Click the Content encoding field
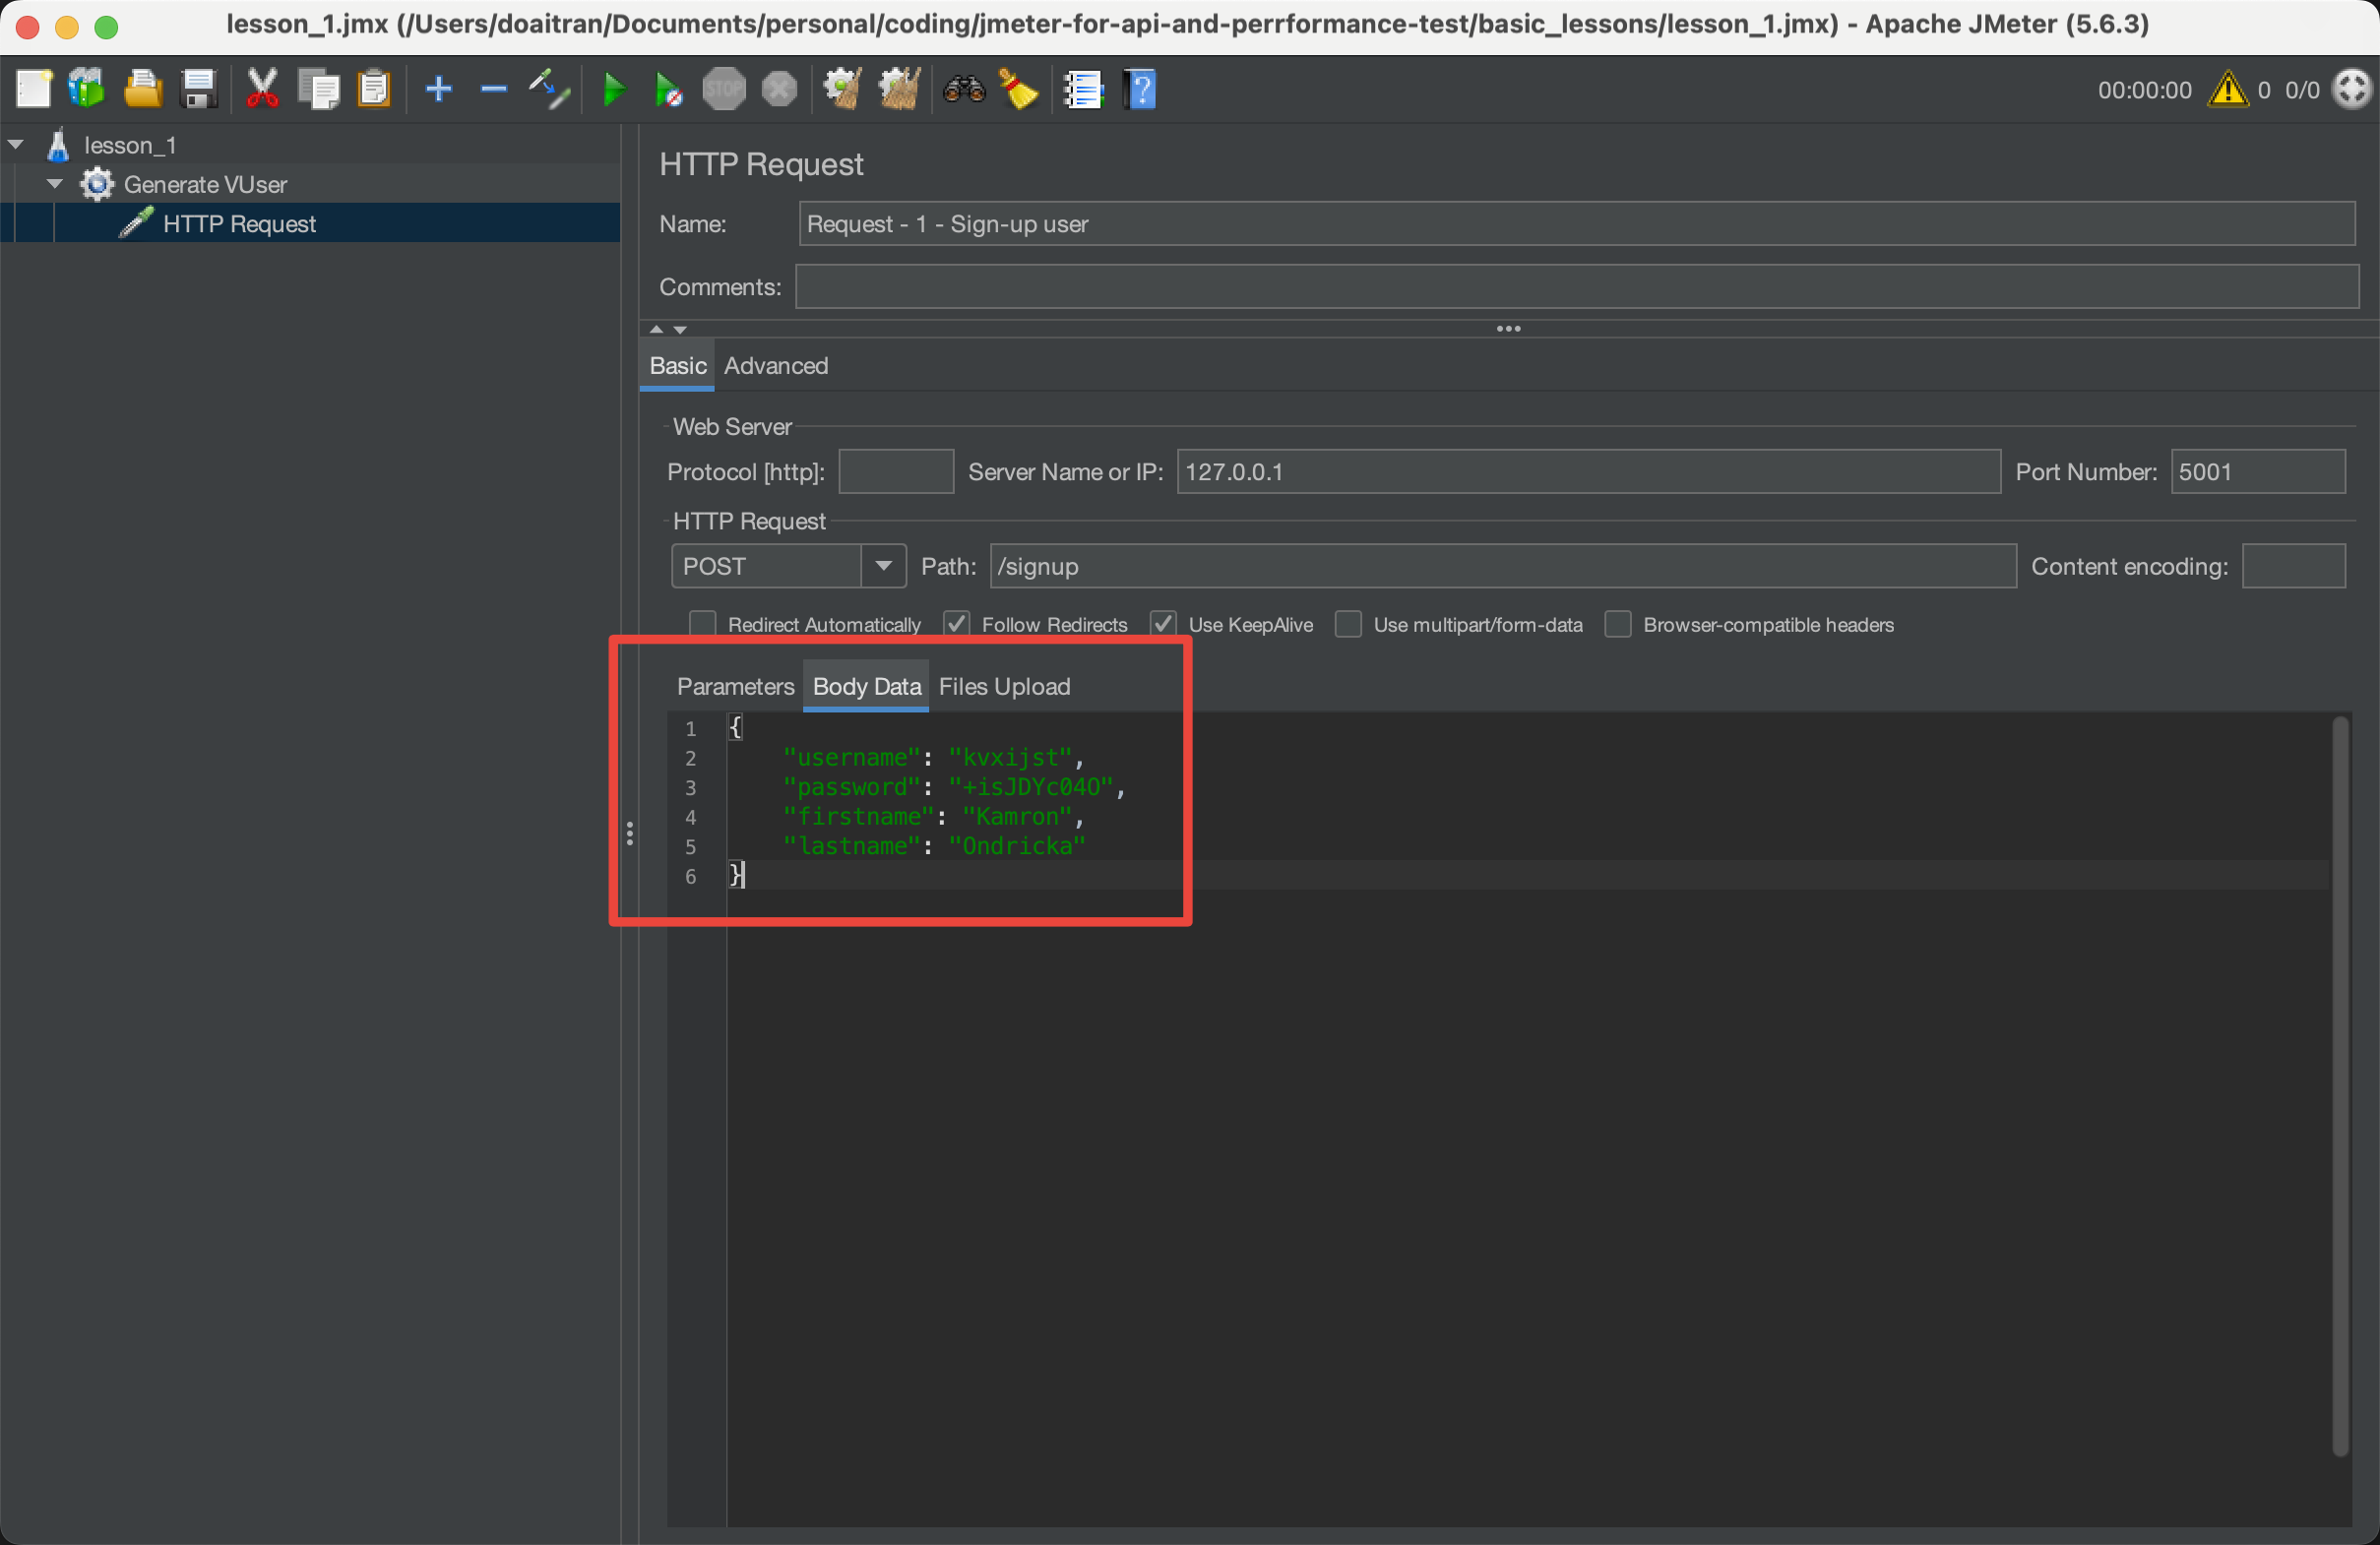2380x1545 pixels. [2292, 566]
